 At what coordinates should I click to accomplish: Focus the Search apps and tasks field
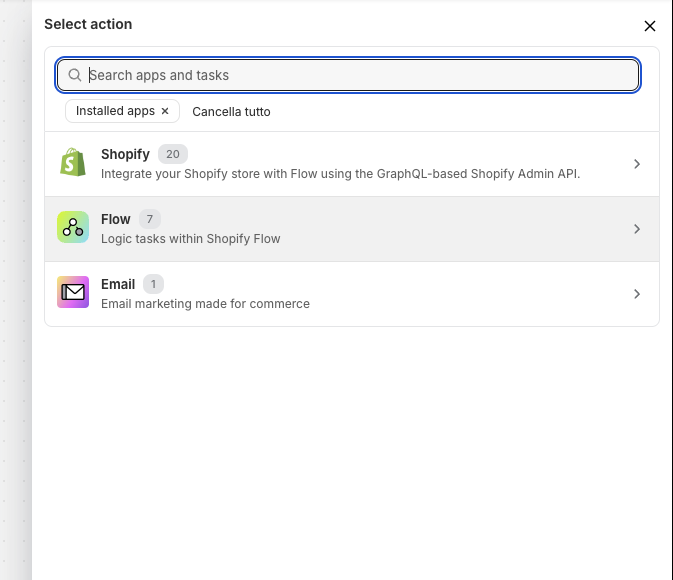[360, 75]
